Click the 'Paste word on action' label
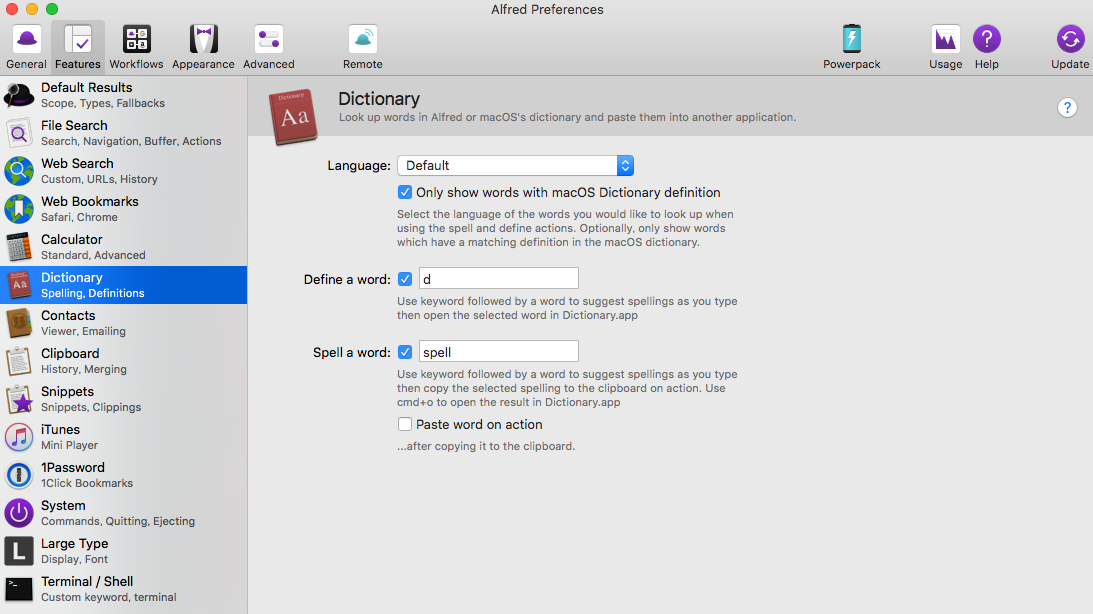Image resolution: width=1093 pixels, height=614 pixels. coord(479,424)
